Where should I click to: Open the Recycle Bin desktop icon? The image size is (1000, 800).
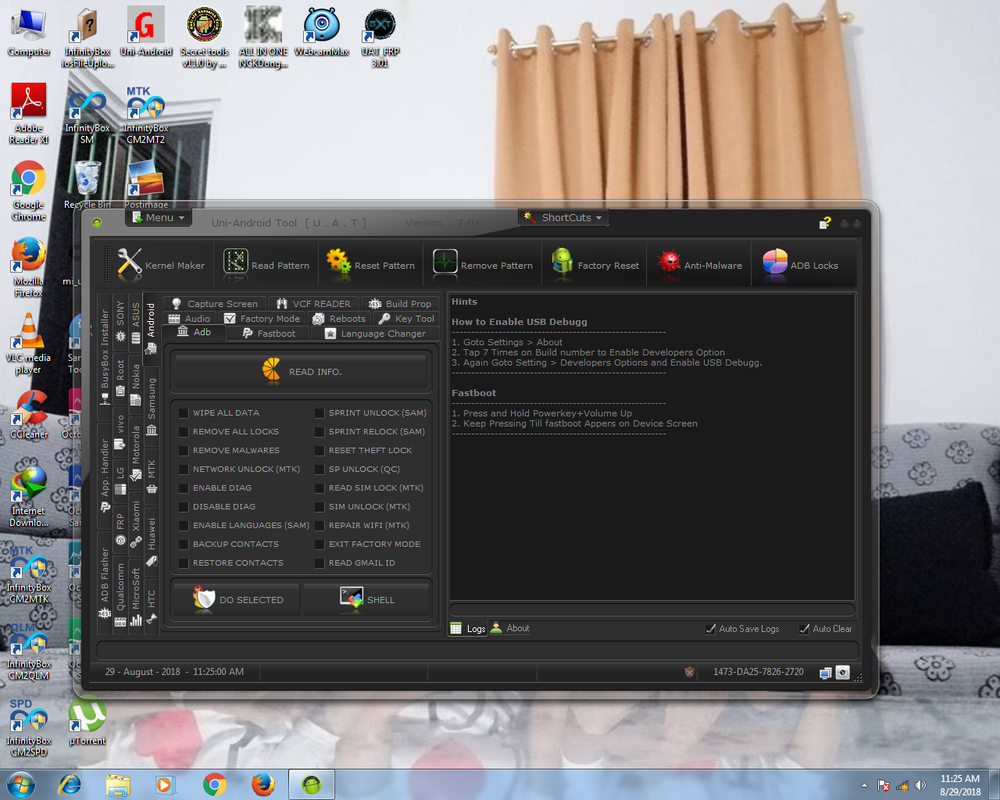(87, 184)
